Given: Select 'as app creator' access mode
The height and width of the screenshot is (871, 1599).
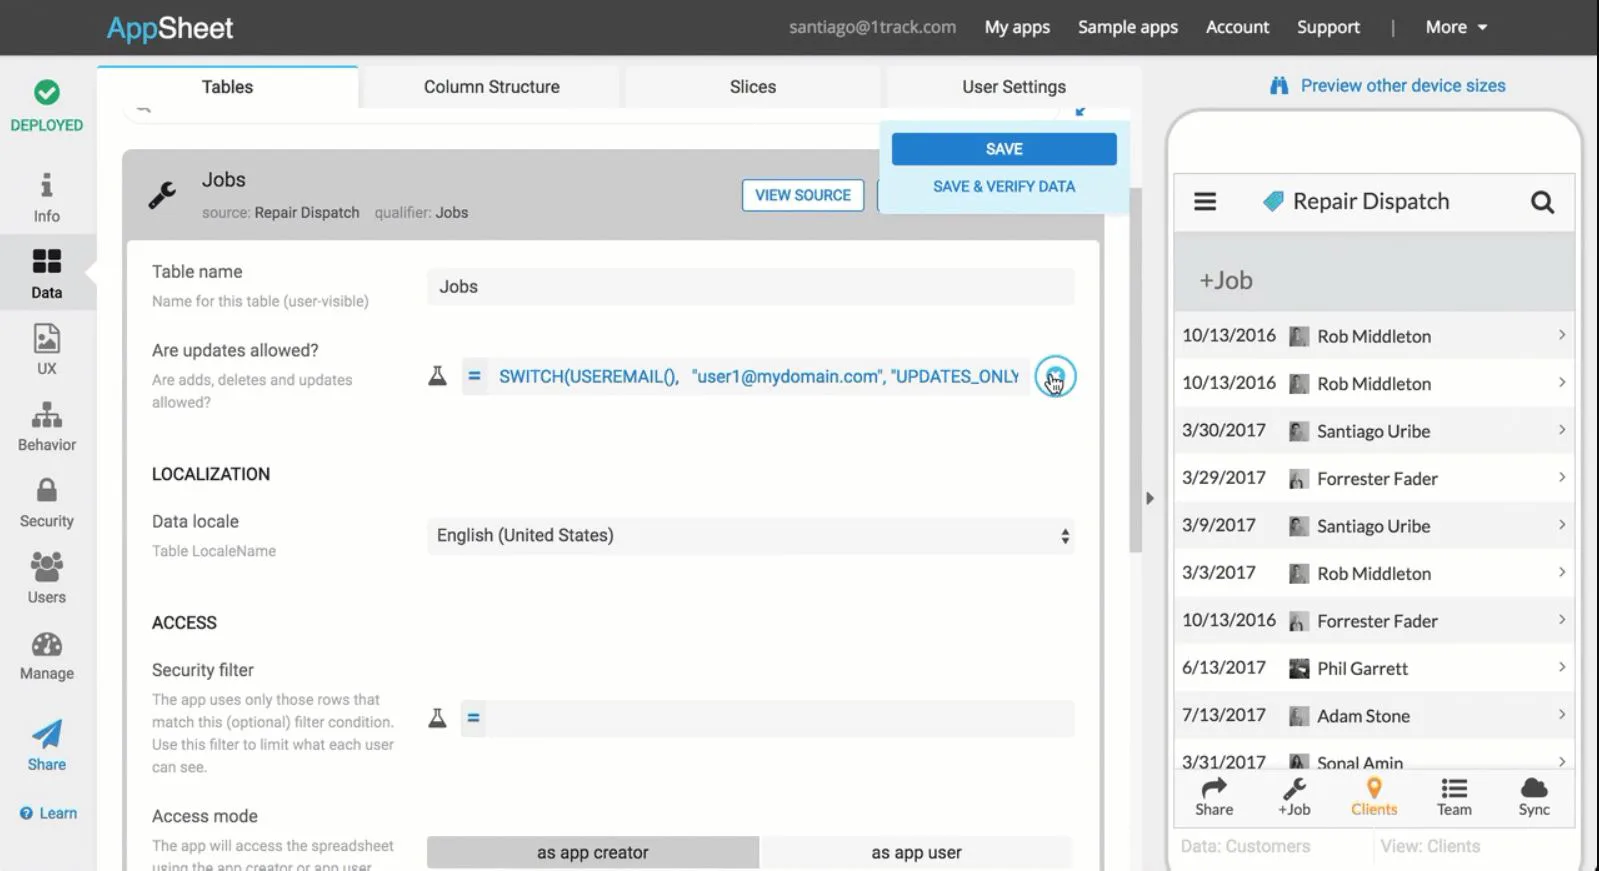Looking at the screenshot, I should pyautogui.click(x=593, y=852).
